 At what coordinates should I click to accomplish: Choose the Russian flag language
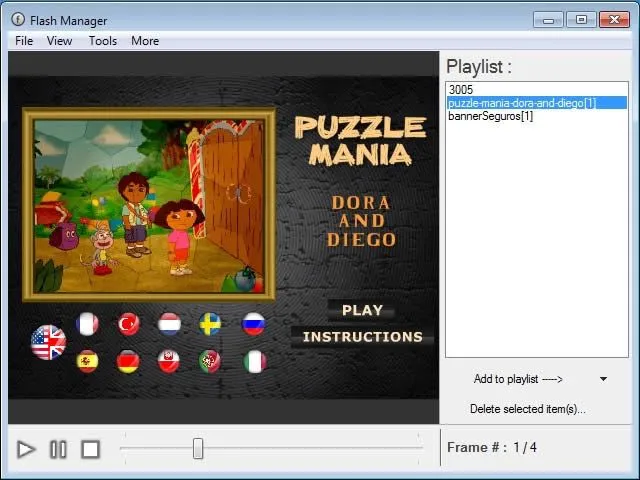point(253,324)
